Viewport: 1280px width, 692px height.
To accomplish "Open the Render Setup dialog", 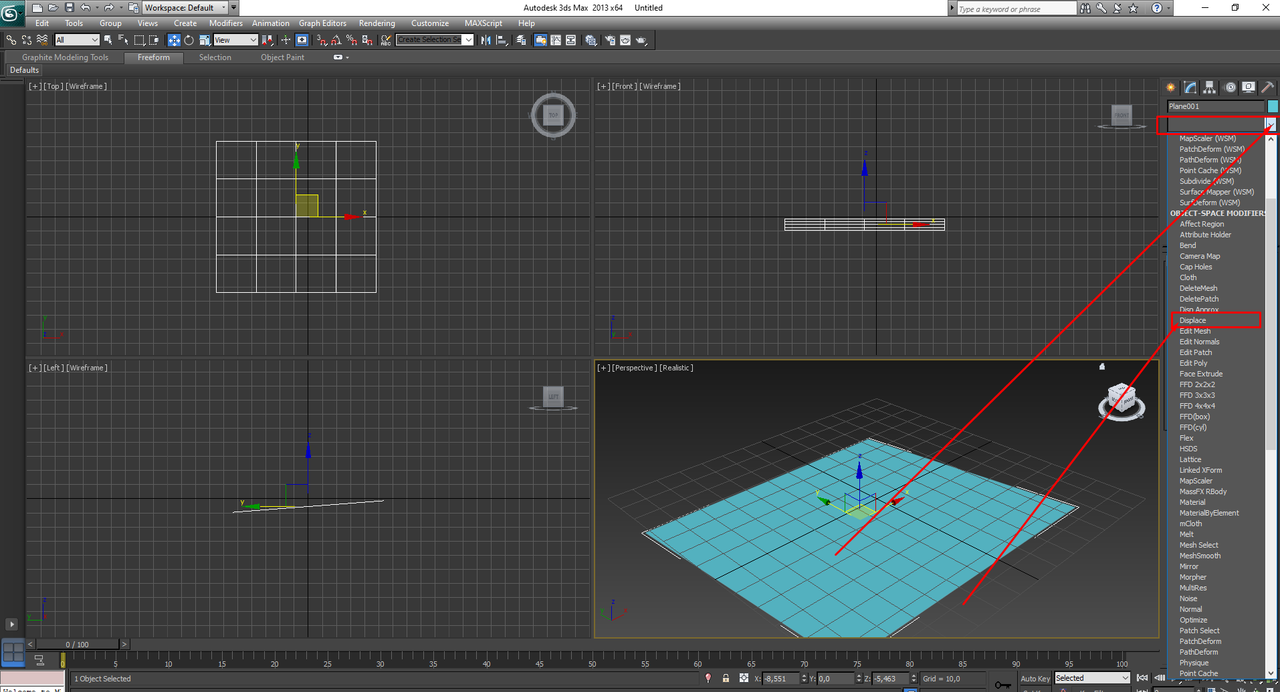I will pyautogui.click(x=611, y=40).
